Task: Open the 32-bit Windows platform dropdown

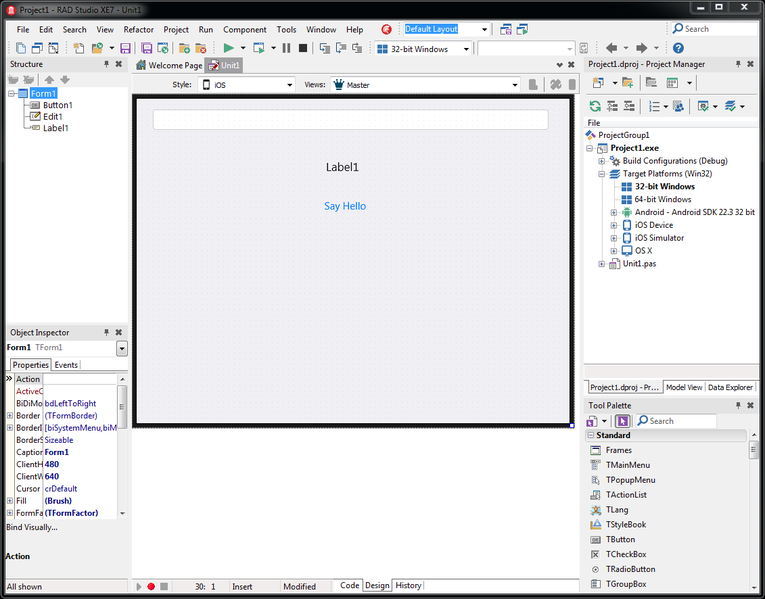Action: click(466, 49)
